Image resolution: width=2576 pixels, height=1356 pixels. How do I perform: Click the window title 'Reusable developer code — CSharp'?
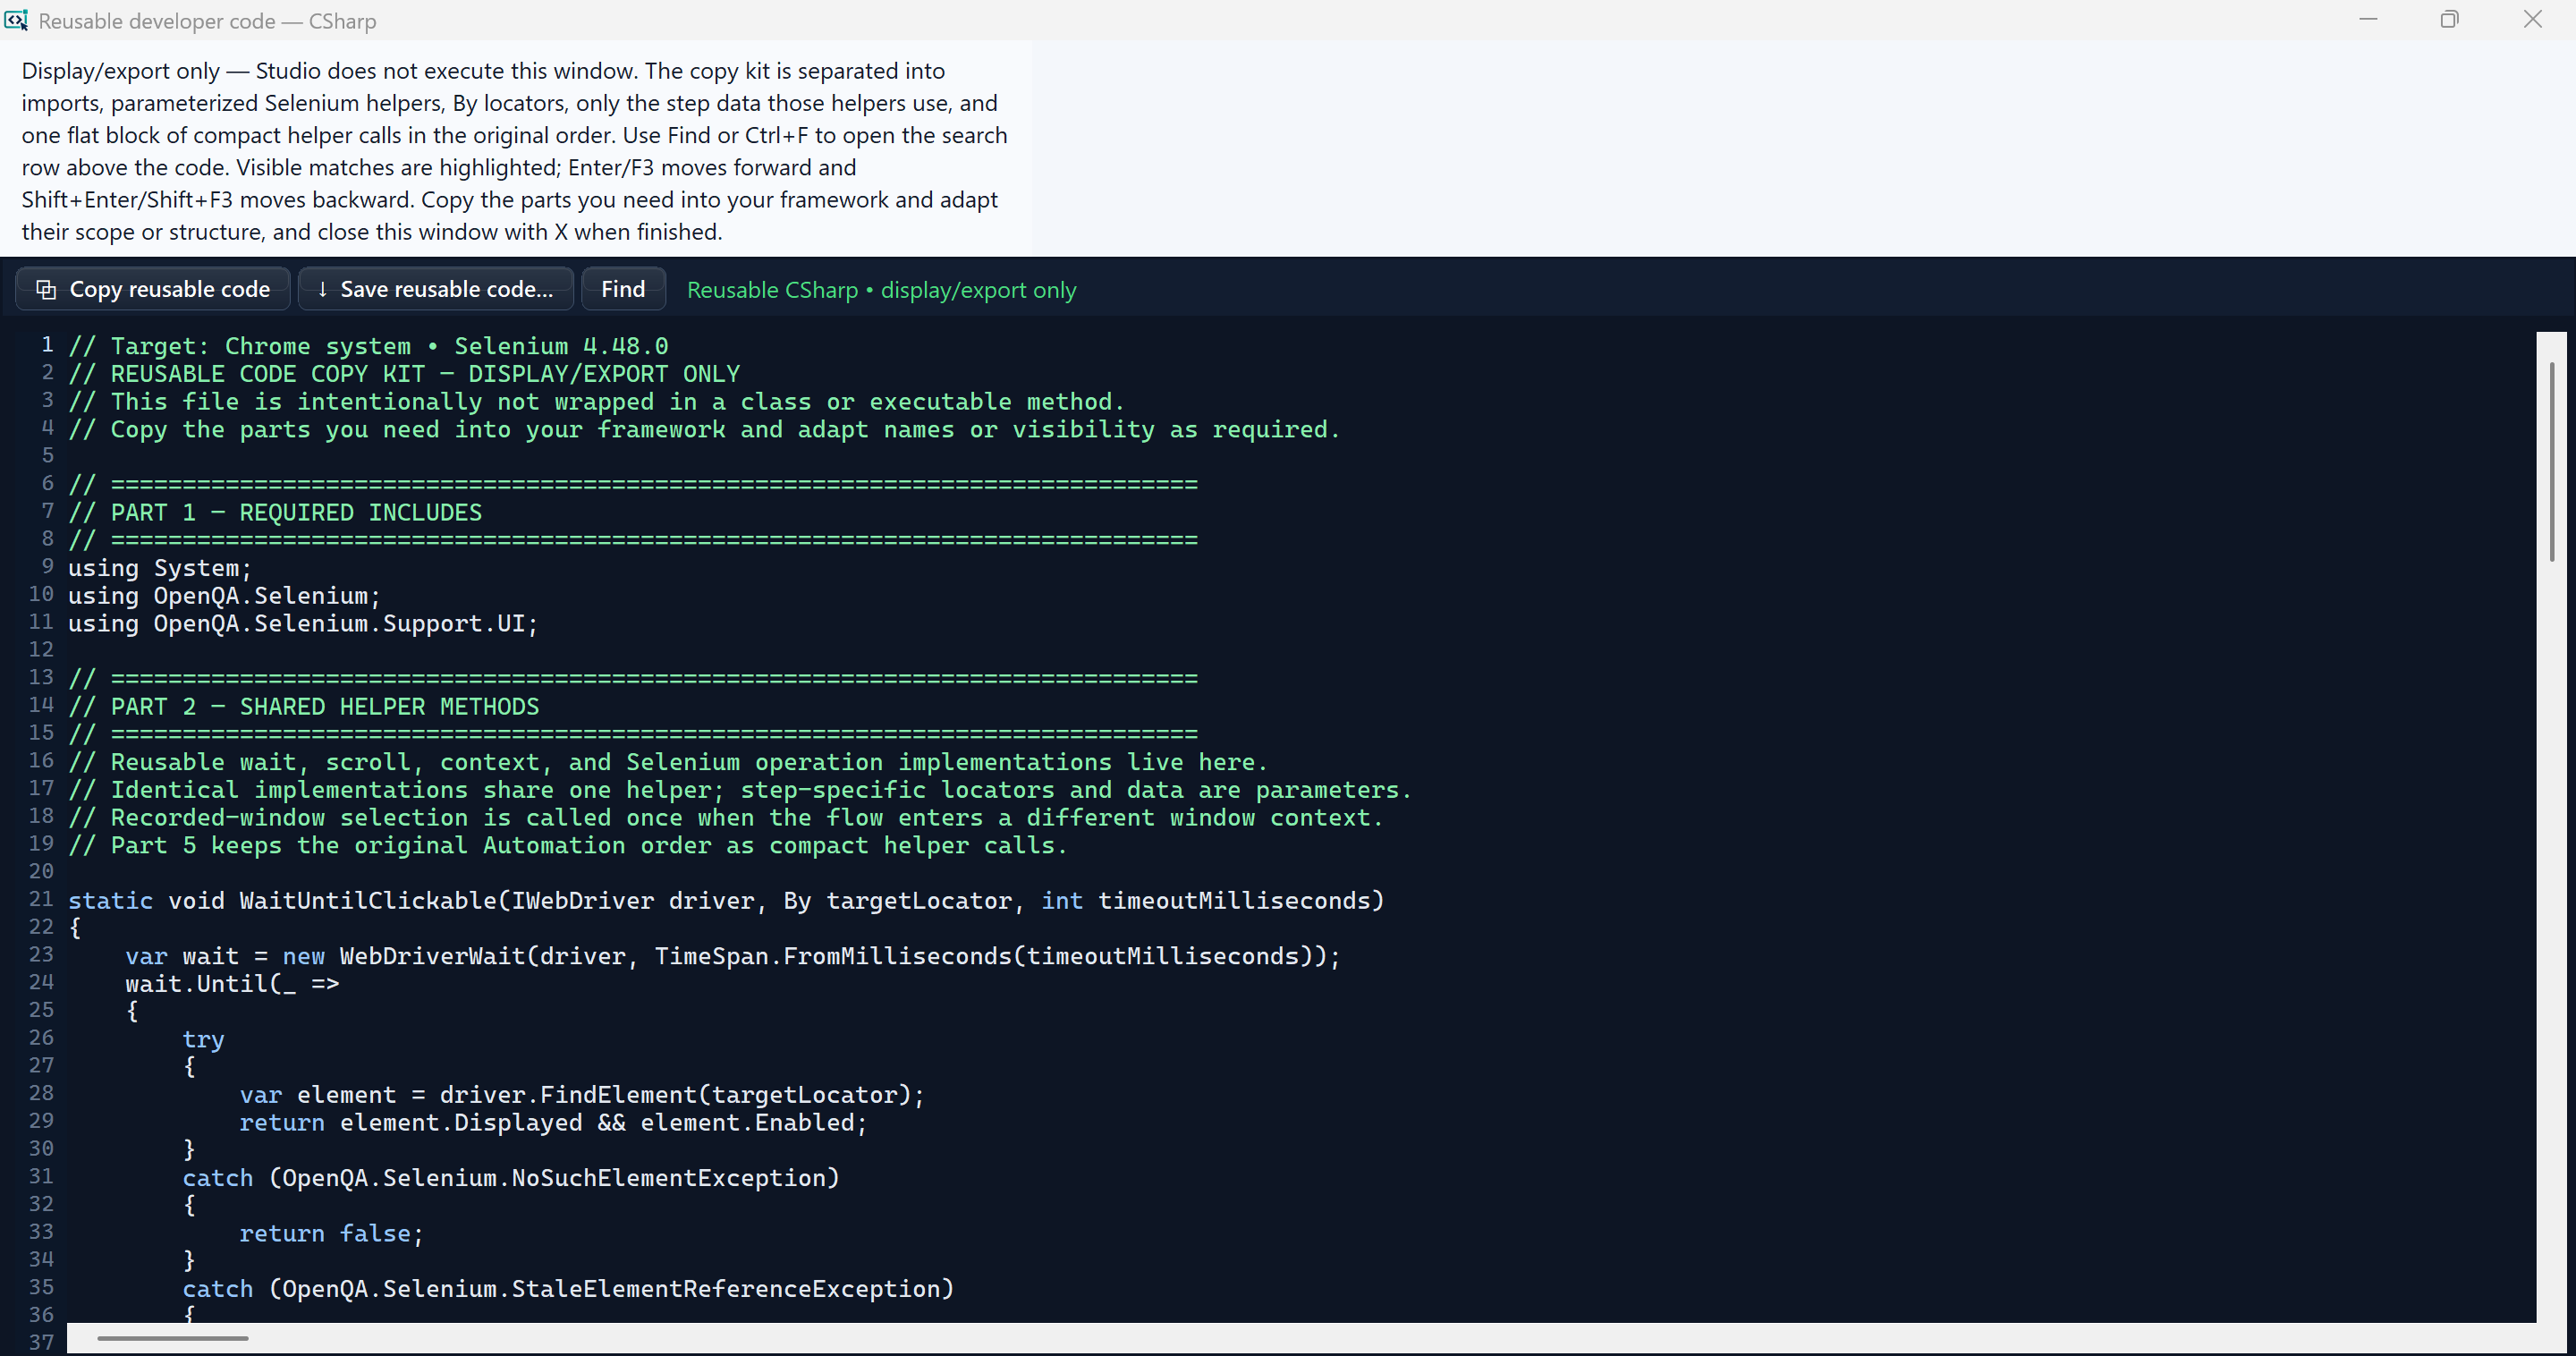(x=207, y=21)
